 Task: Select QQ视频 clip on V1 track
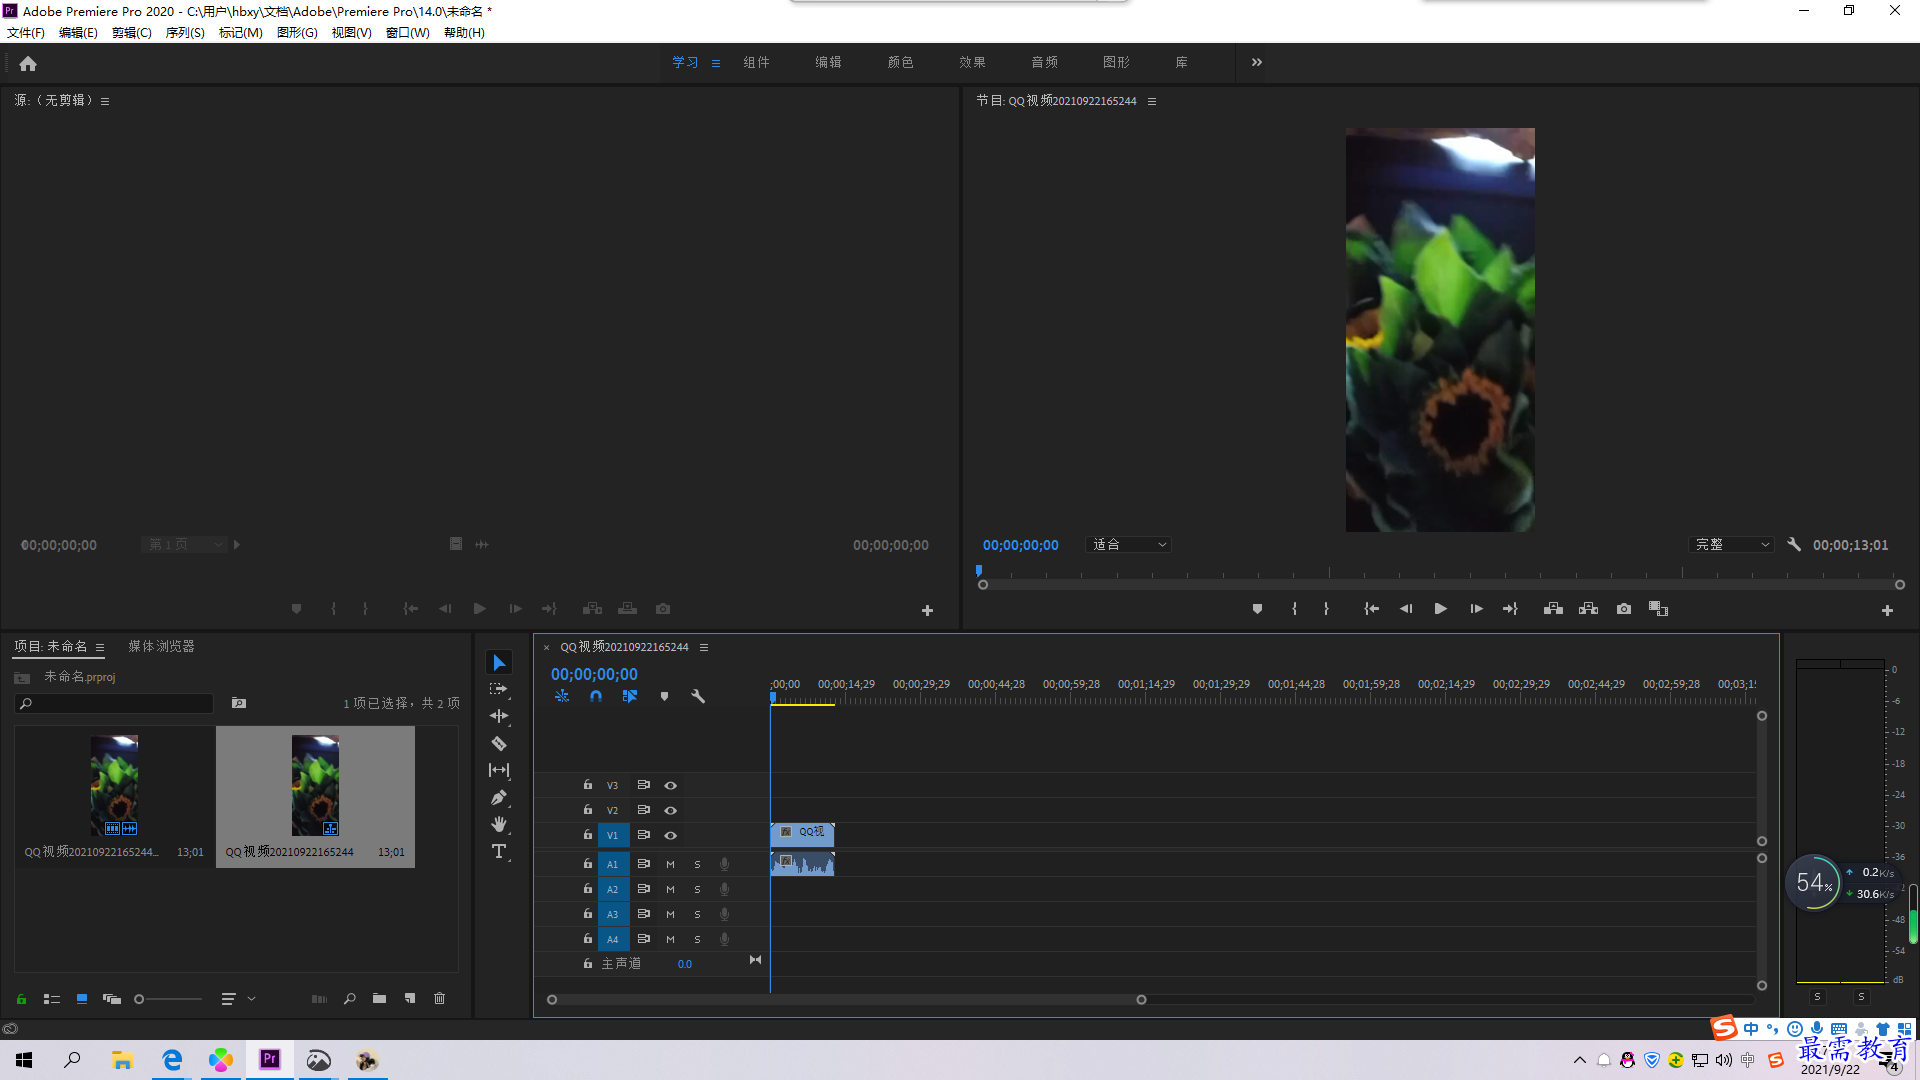[x=803, y=834]
